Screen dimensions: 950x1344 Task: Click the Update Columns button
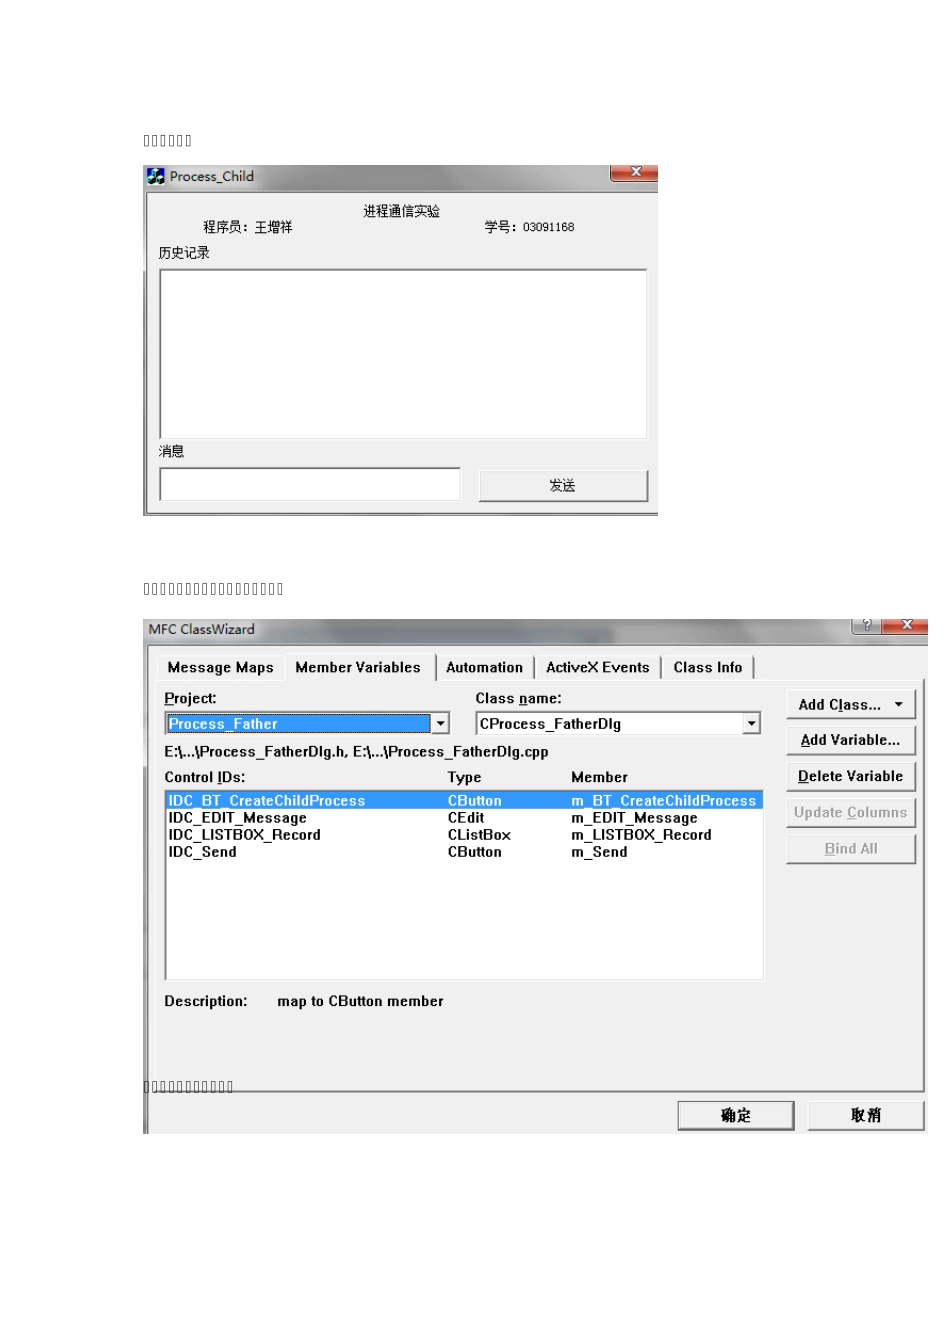click(851, 812)
